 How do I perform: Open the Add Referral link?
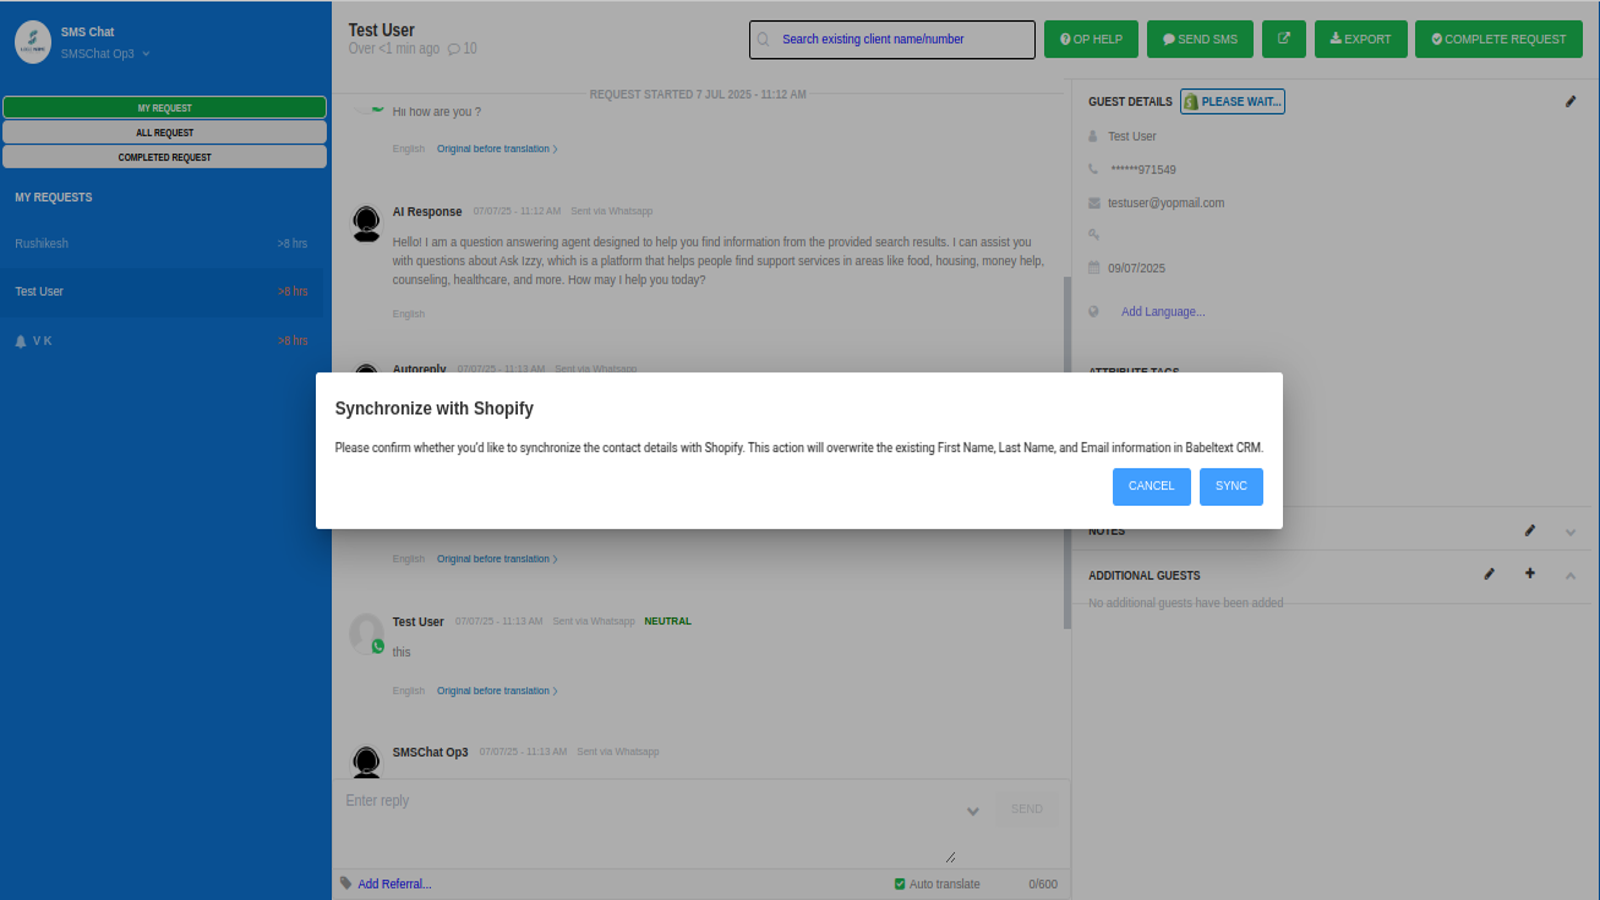click(395, 884)
